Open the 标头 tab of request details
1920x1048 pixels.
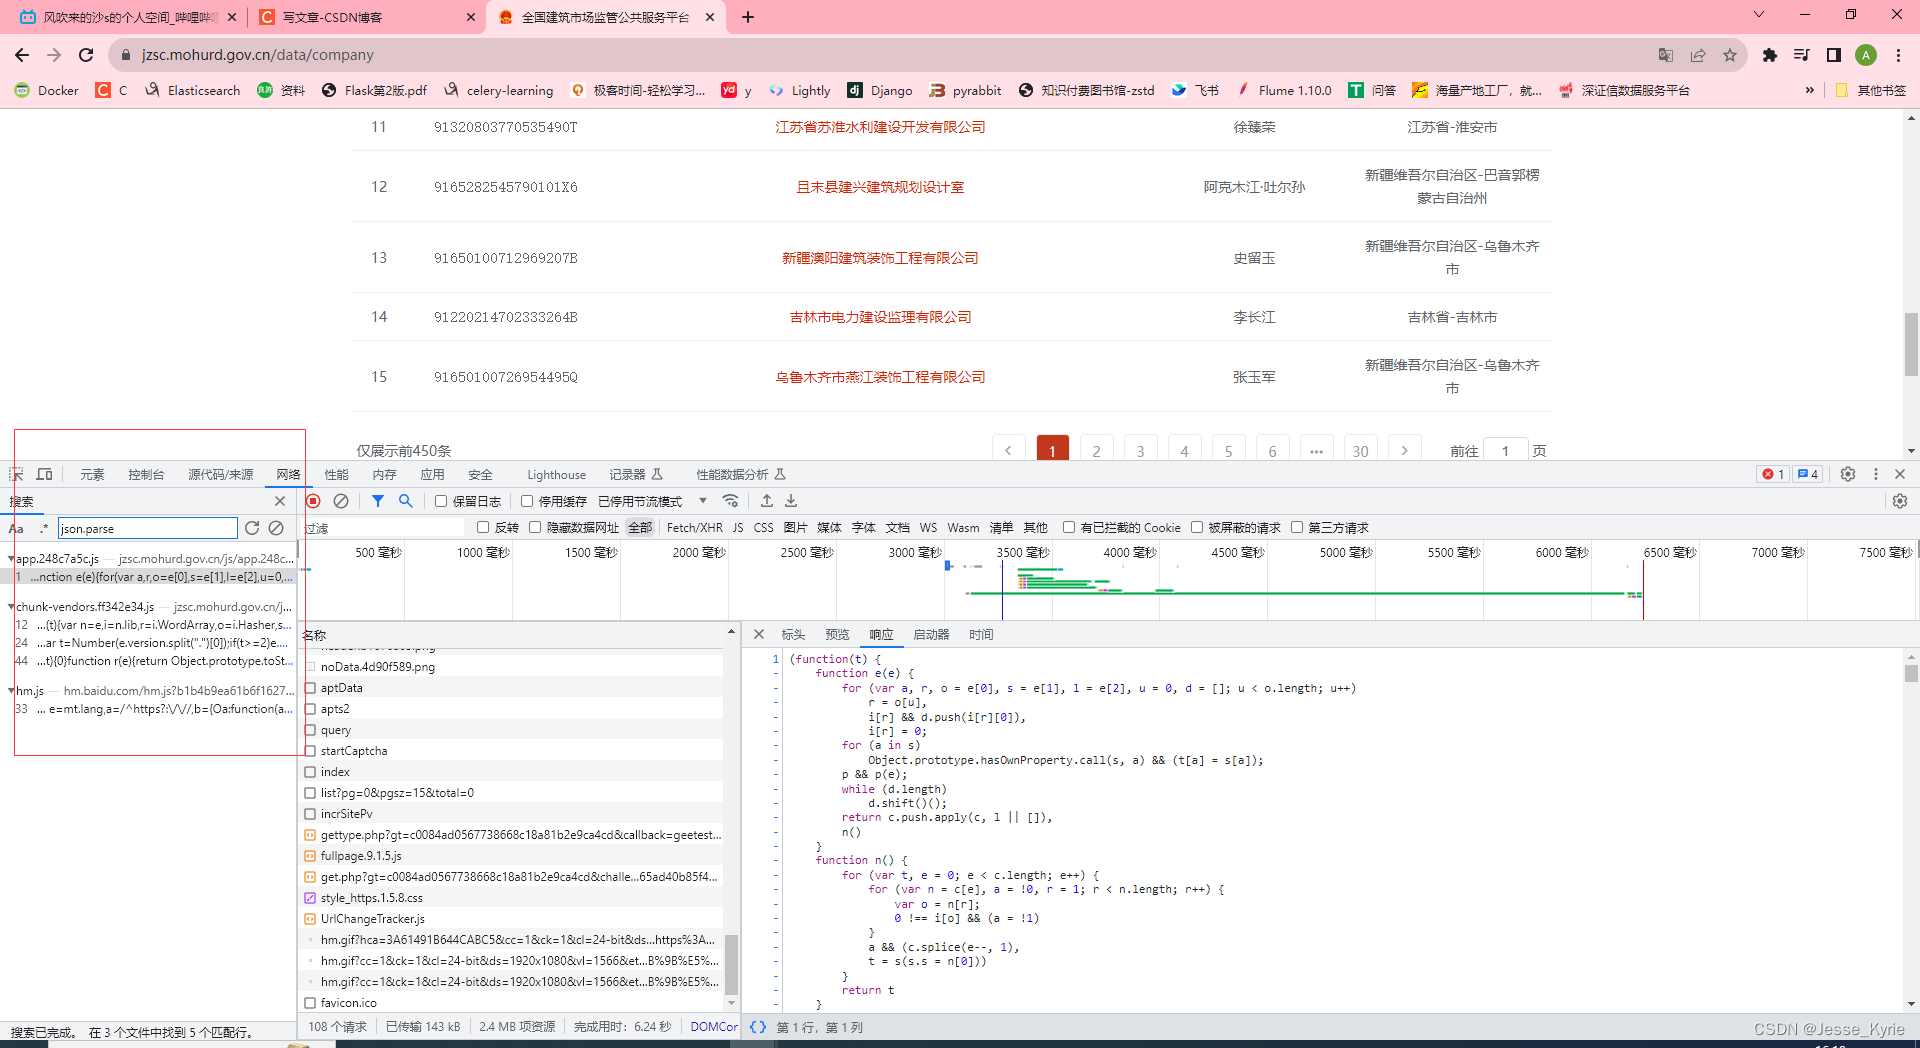[793, 634]
